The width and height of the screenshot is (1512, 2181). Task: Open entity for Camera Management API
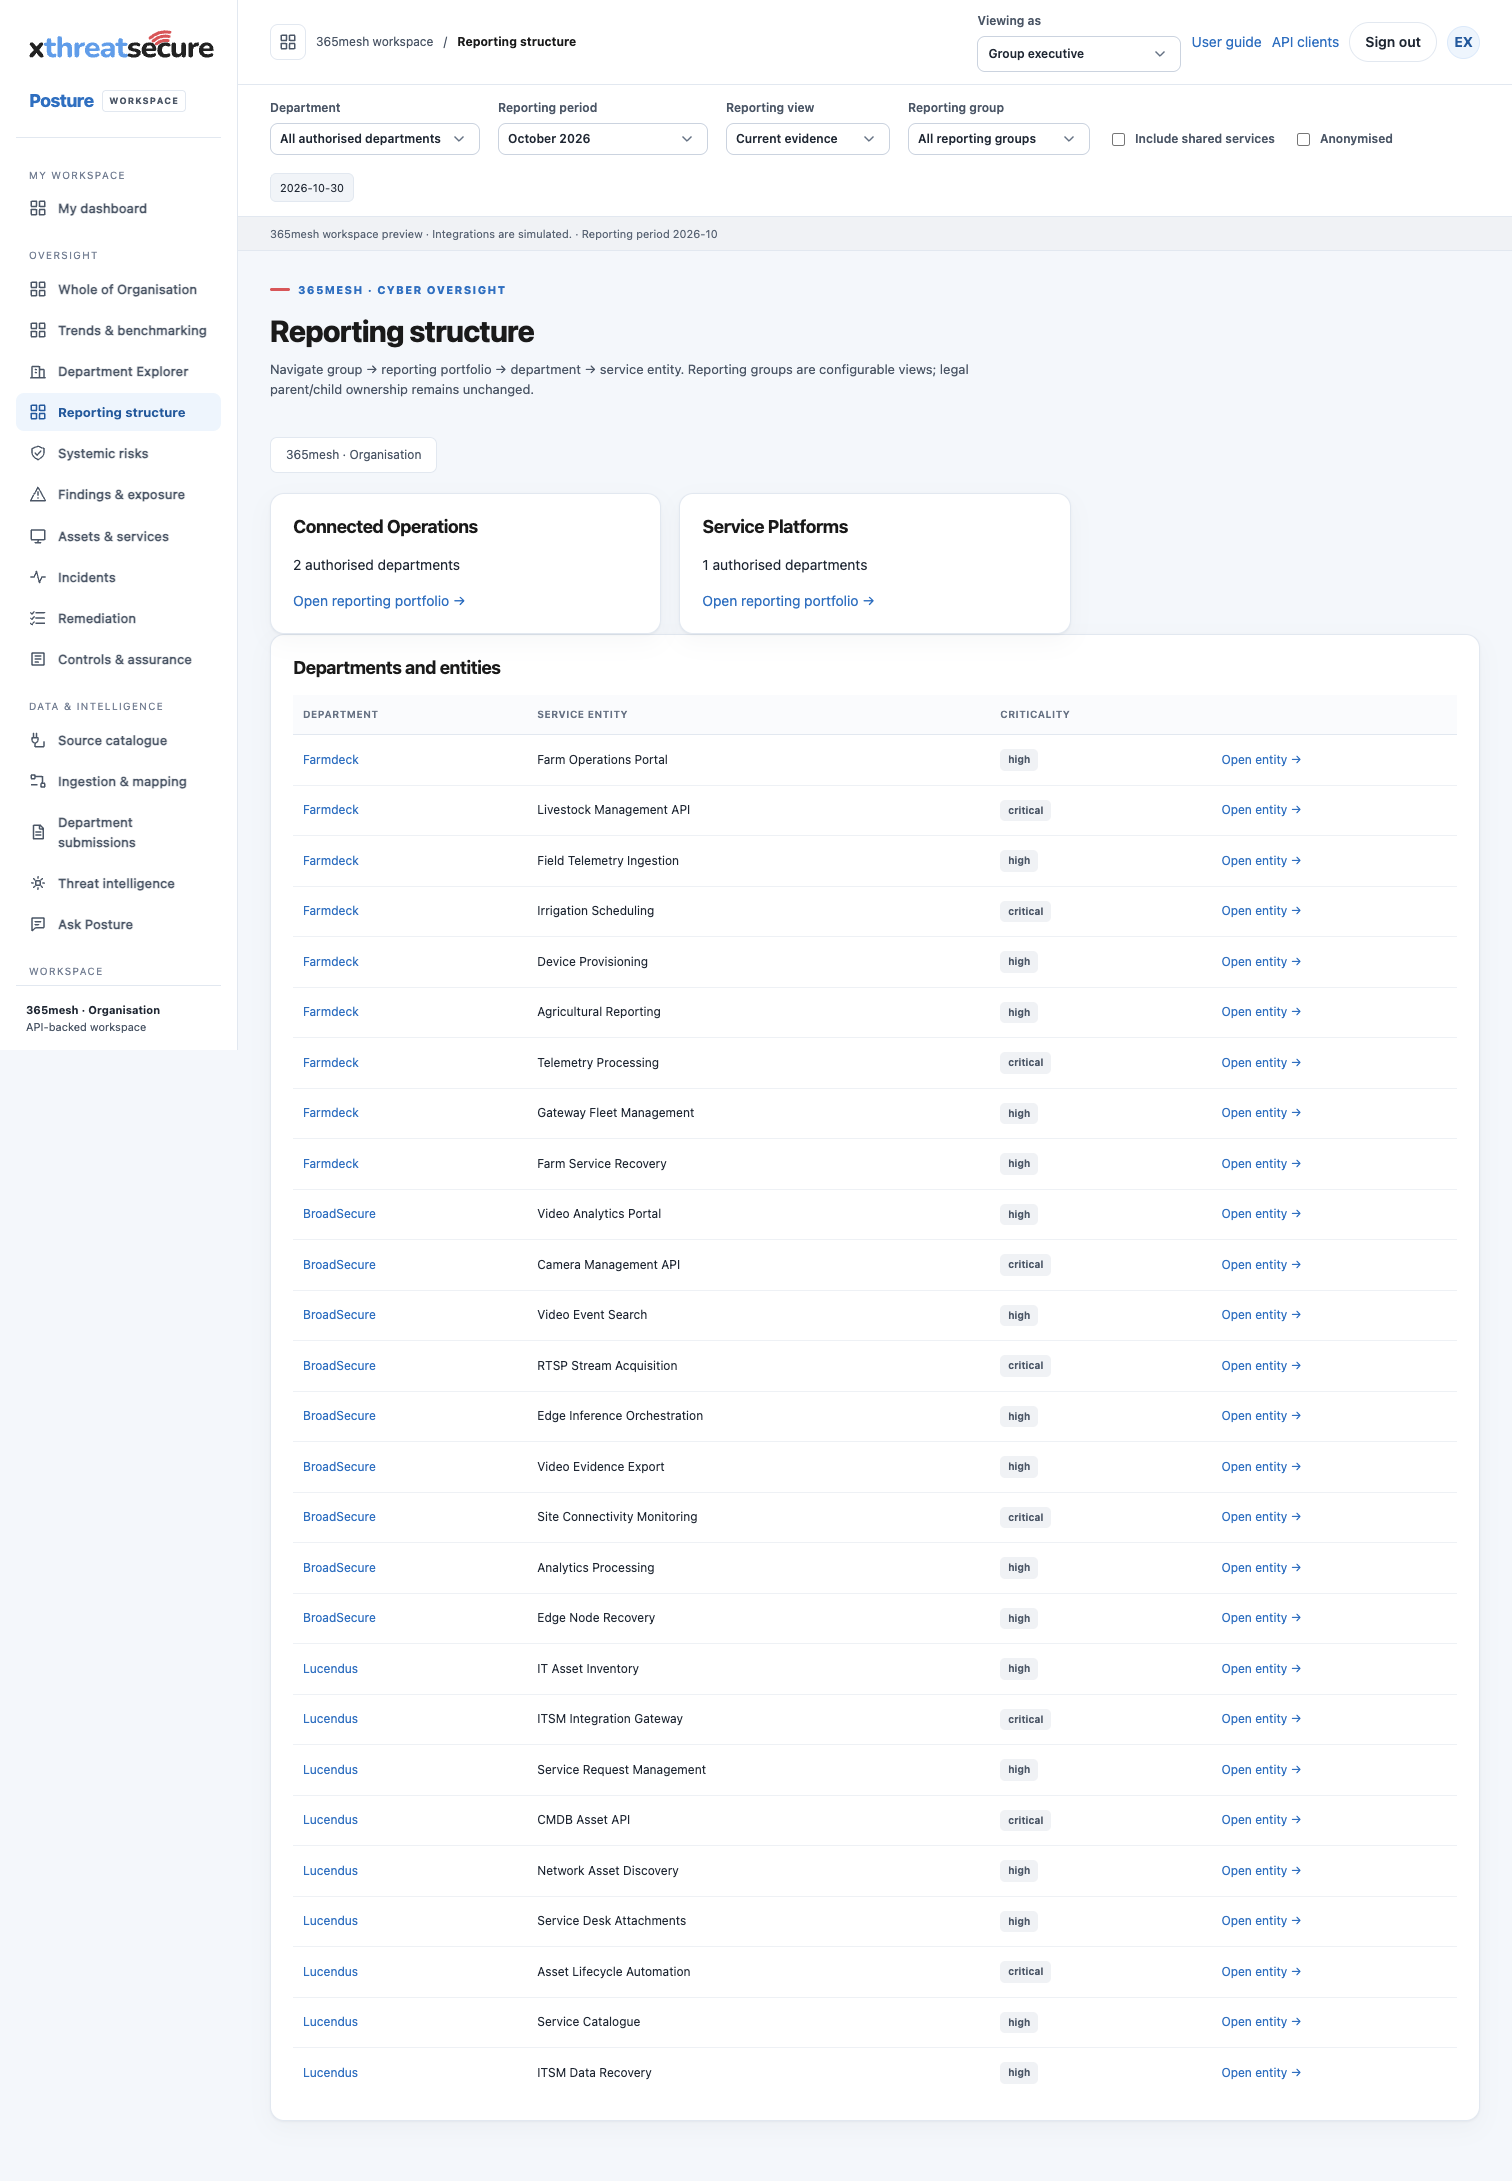[1261, 1265]
